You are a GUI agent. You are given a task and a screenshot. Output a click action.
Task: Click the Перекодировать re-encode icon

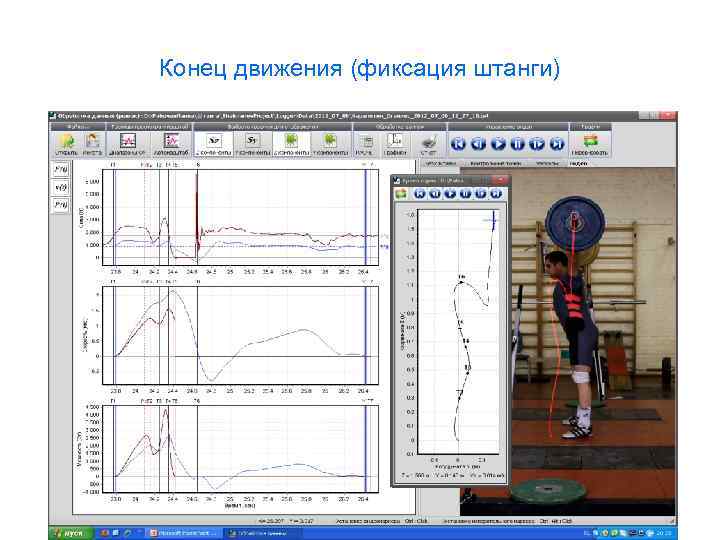pos(590,145)
